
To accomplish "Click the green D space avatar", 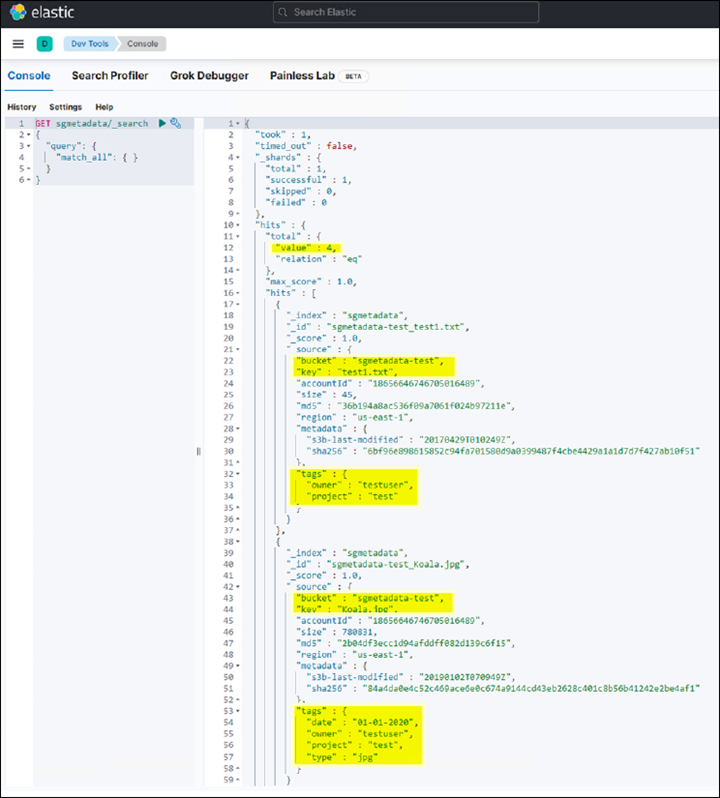I will [x=44, y=44].
